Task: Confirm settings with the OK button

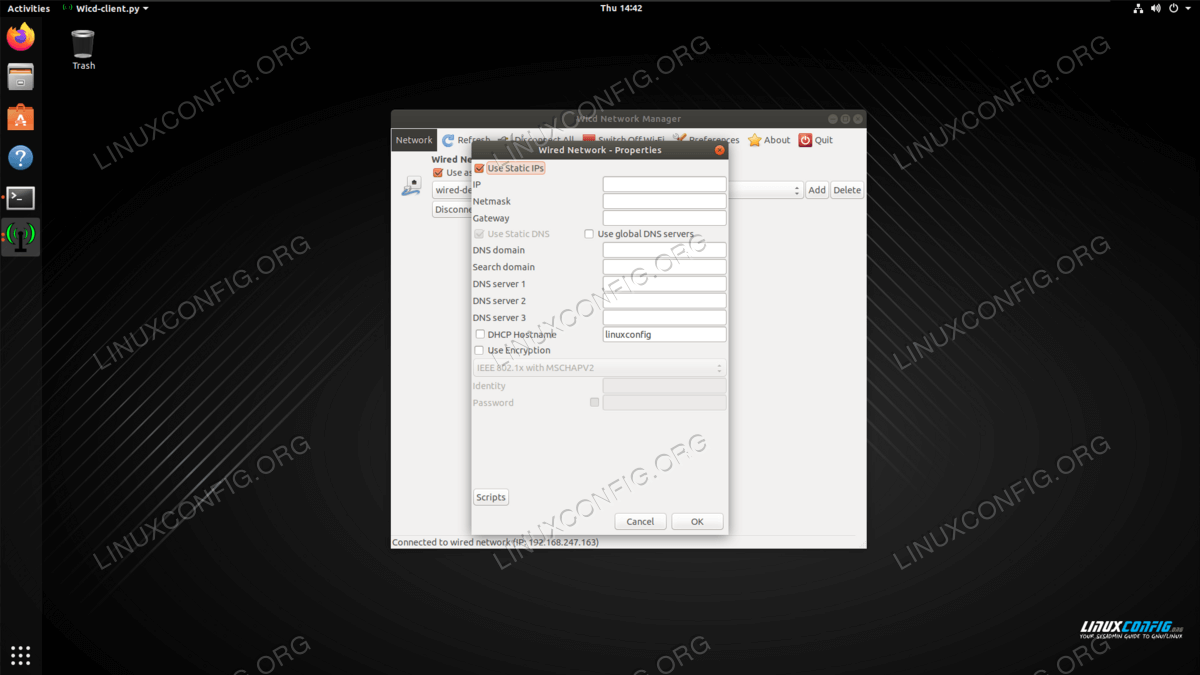Action: tap(697, 521)
